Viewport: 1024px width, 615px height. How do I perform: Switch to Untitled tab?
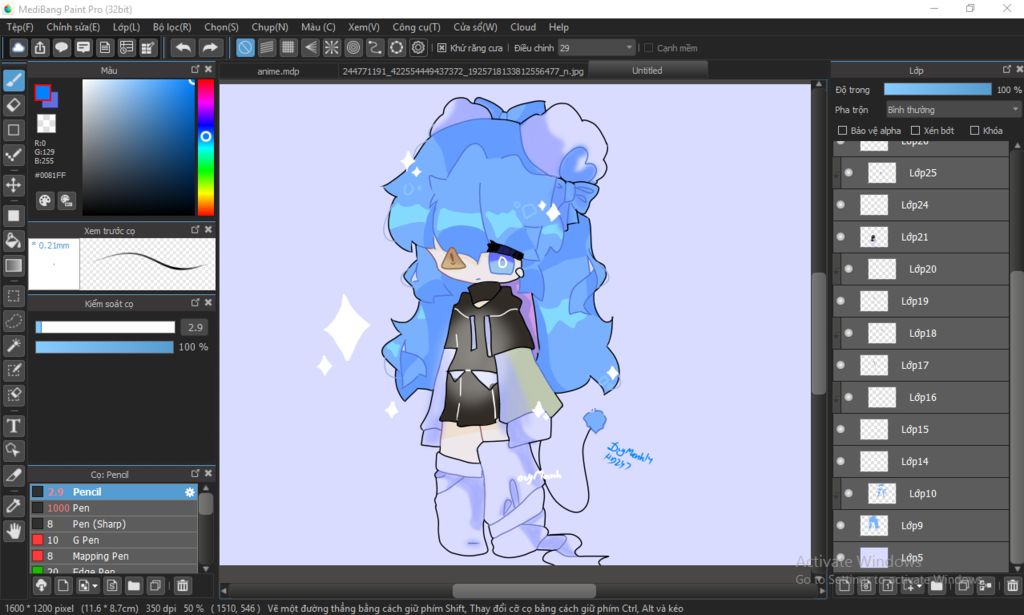[647, 70]
